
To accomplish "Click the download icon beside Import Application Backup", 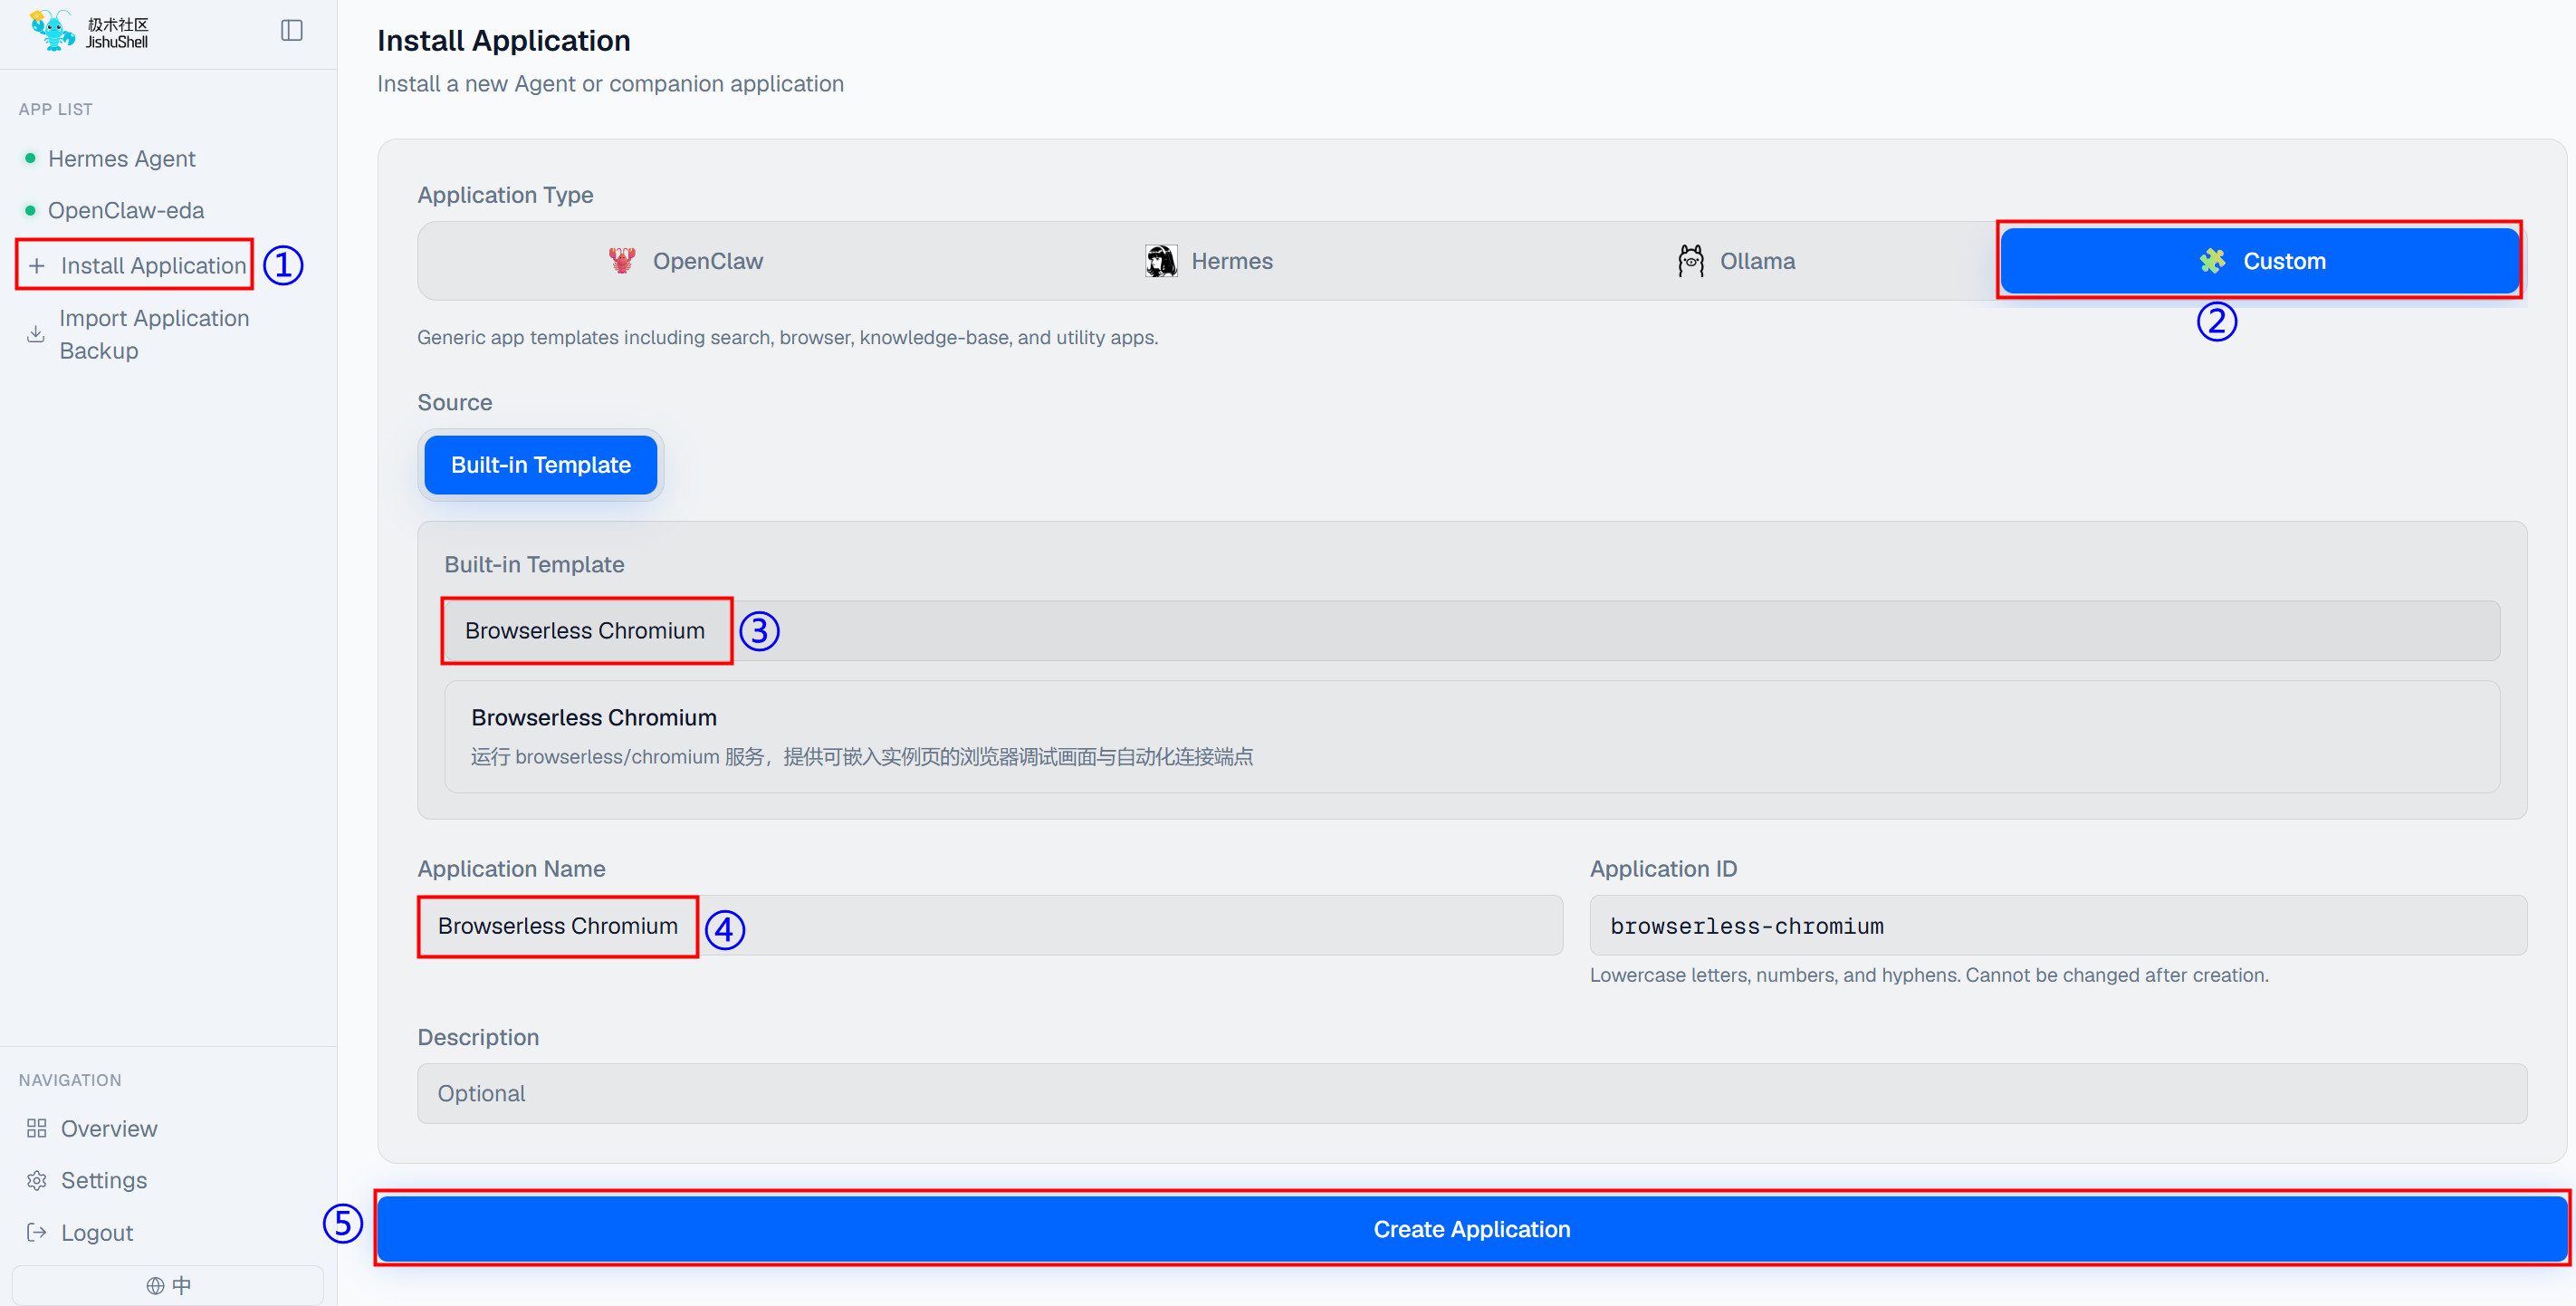I will [x=36, y=334].
